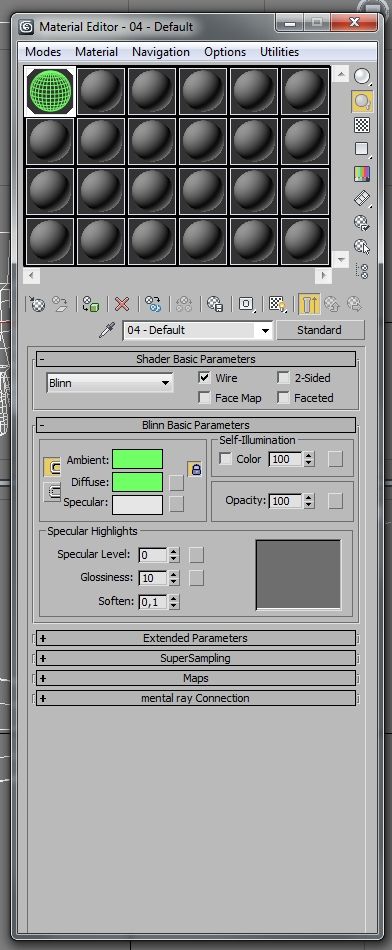Click the Opacity value field
Image resolution: width=392 pixels, height=950 pixels.
pyautogui.click(x=285, y=501)
